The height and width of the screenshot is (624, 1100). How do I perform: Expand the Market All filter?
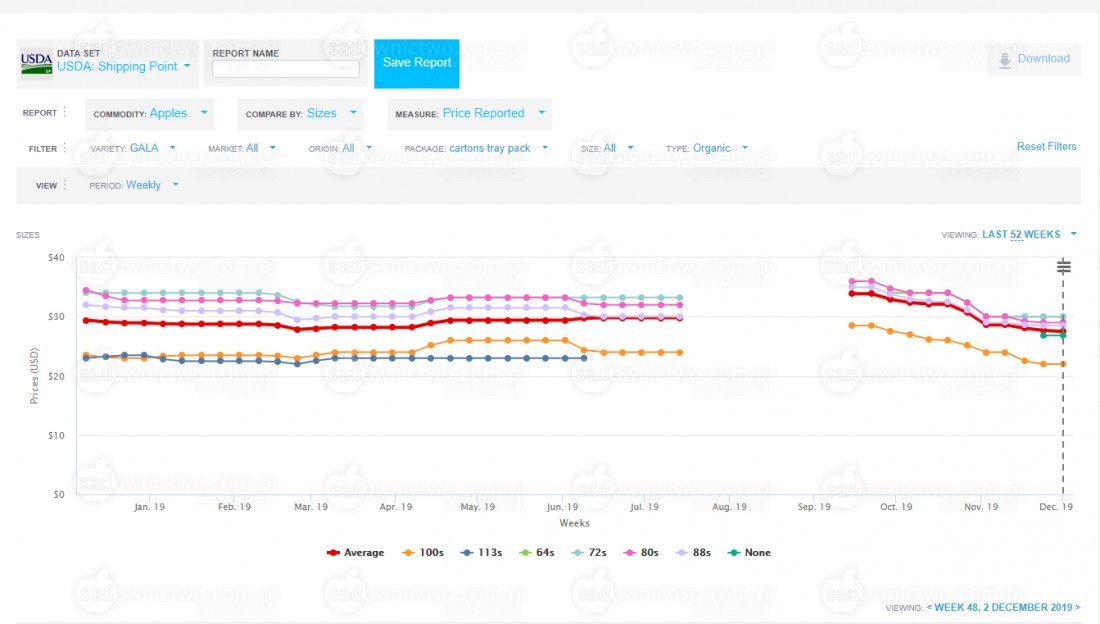[x=242, y=148]
